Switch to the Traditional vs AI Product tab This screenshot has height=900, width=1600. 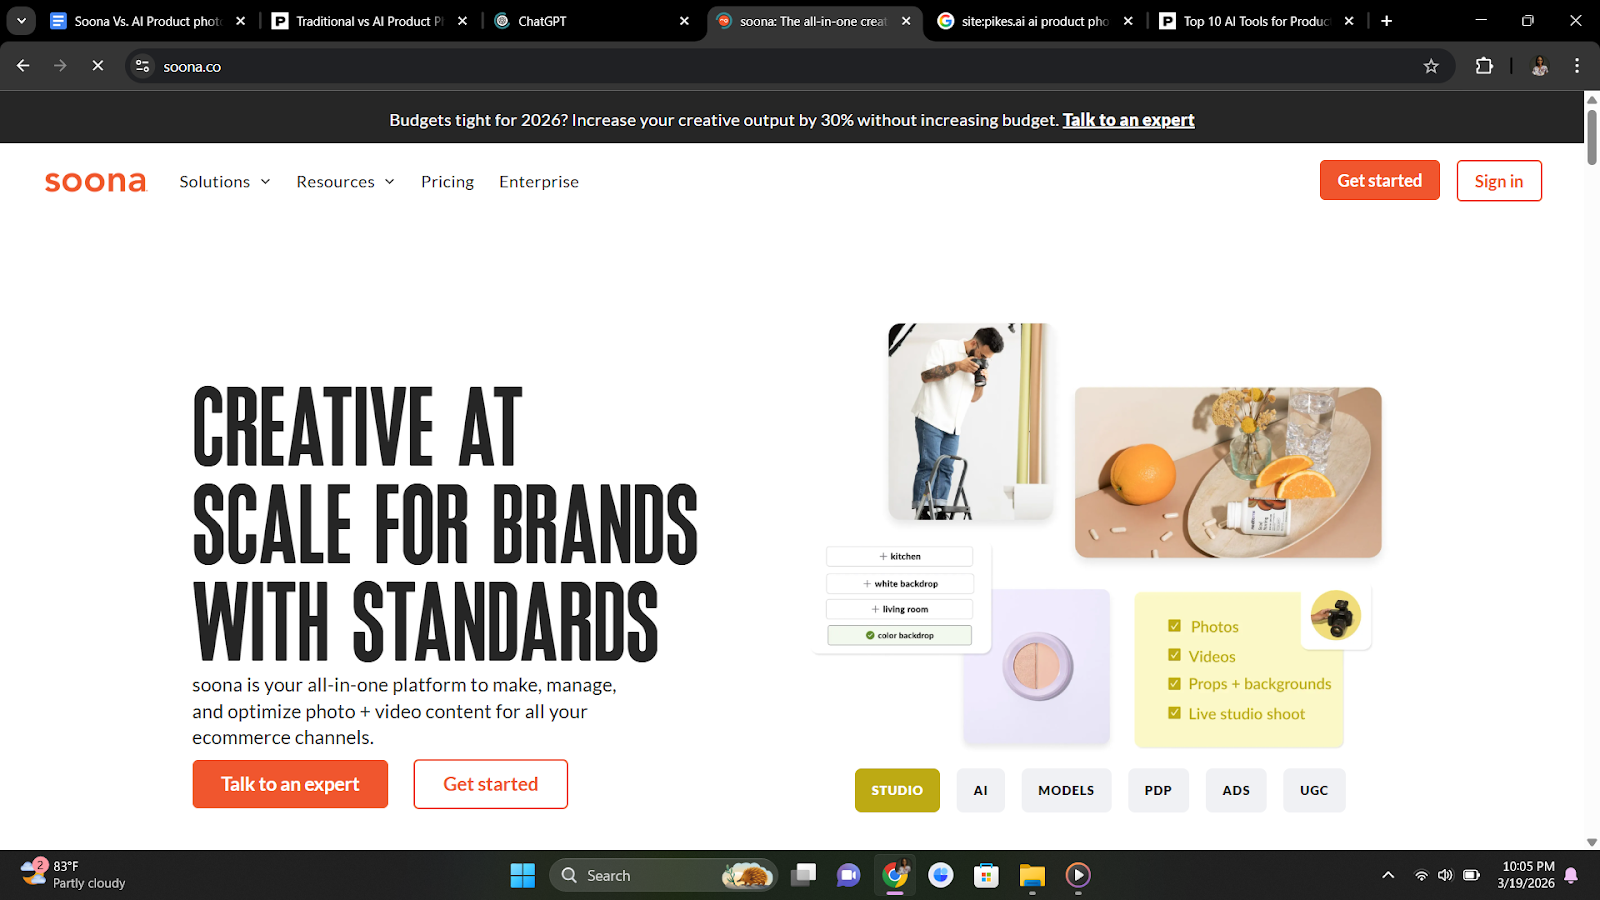[369, 21]
